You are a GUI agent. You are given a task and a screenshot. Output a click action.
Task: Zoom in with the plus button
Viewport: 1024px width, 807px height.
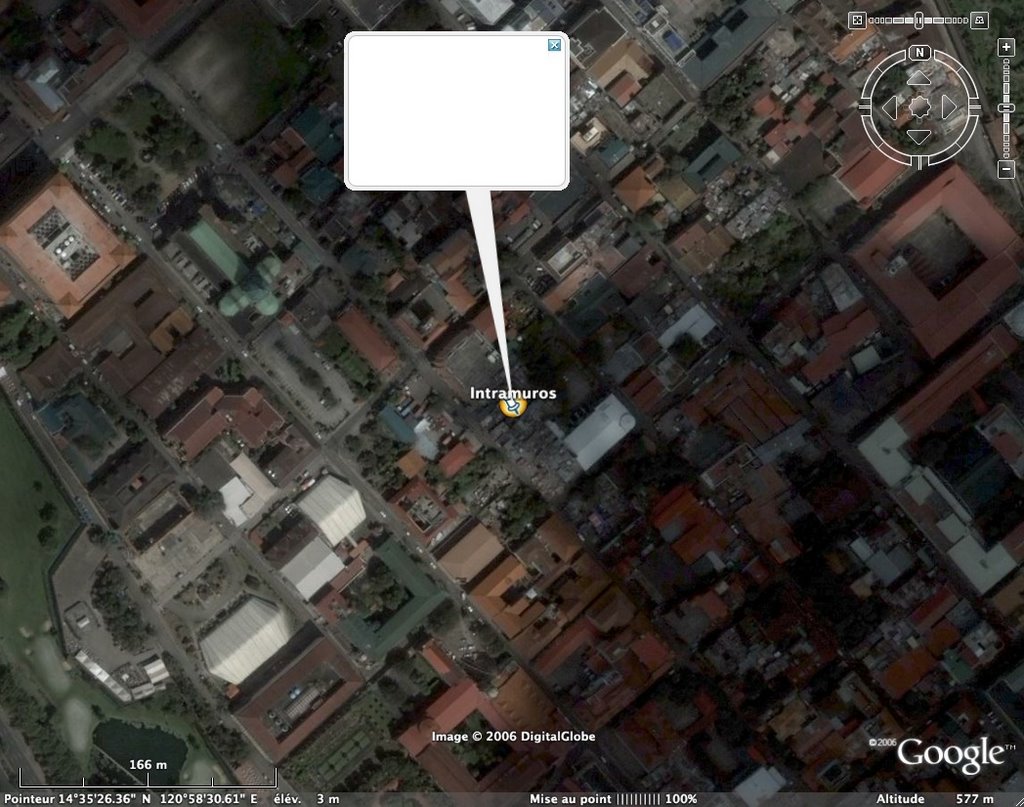point(1006,47)
